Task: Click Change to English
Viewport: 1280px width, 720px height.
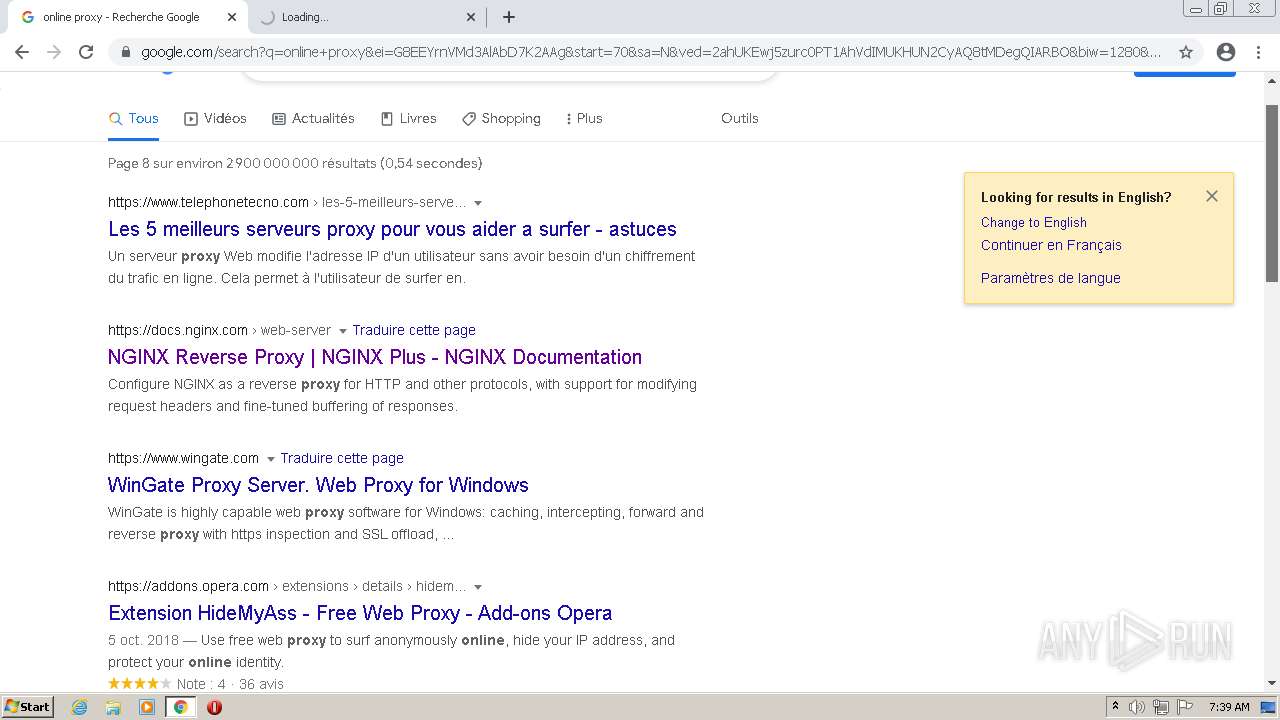Action: 1033,222
